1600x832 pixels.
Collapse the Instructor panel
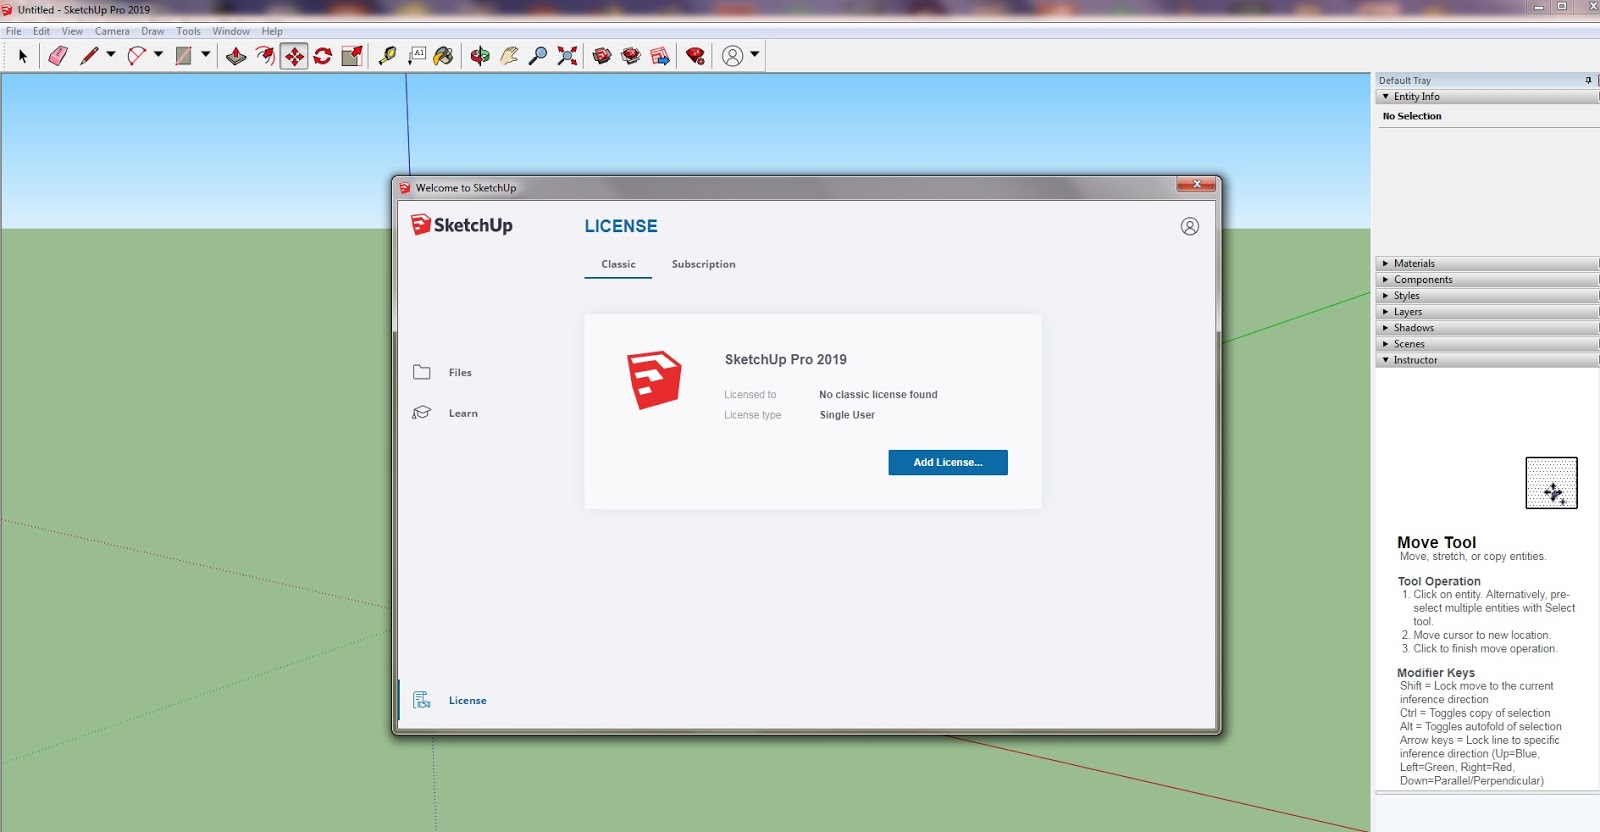click(x=1487, y=360)
